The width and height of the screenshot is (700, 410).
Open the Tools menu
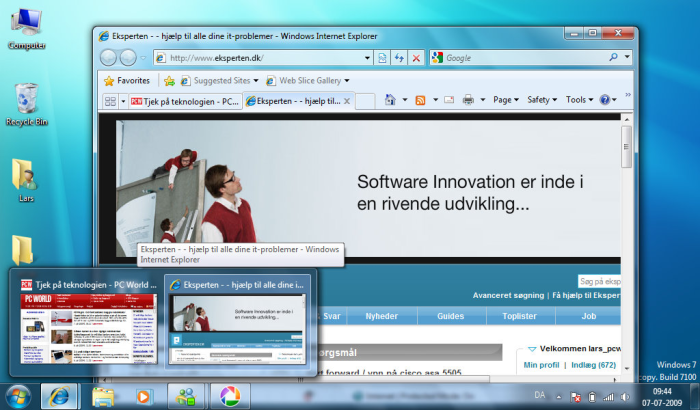pyautogui.click(x=579, y=100)
